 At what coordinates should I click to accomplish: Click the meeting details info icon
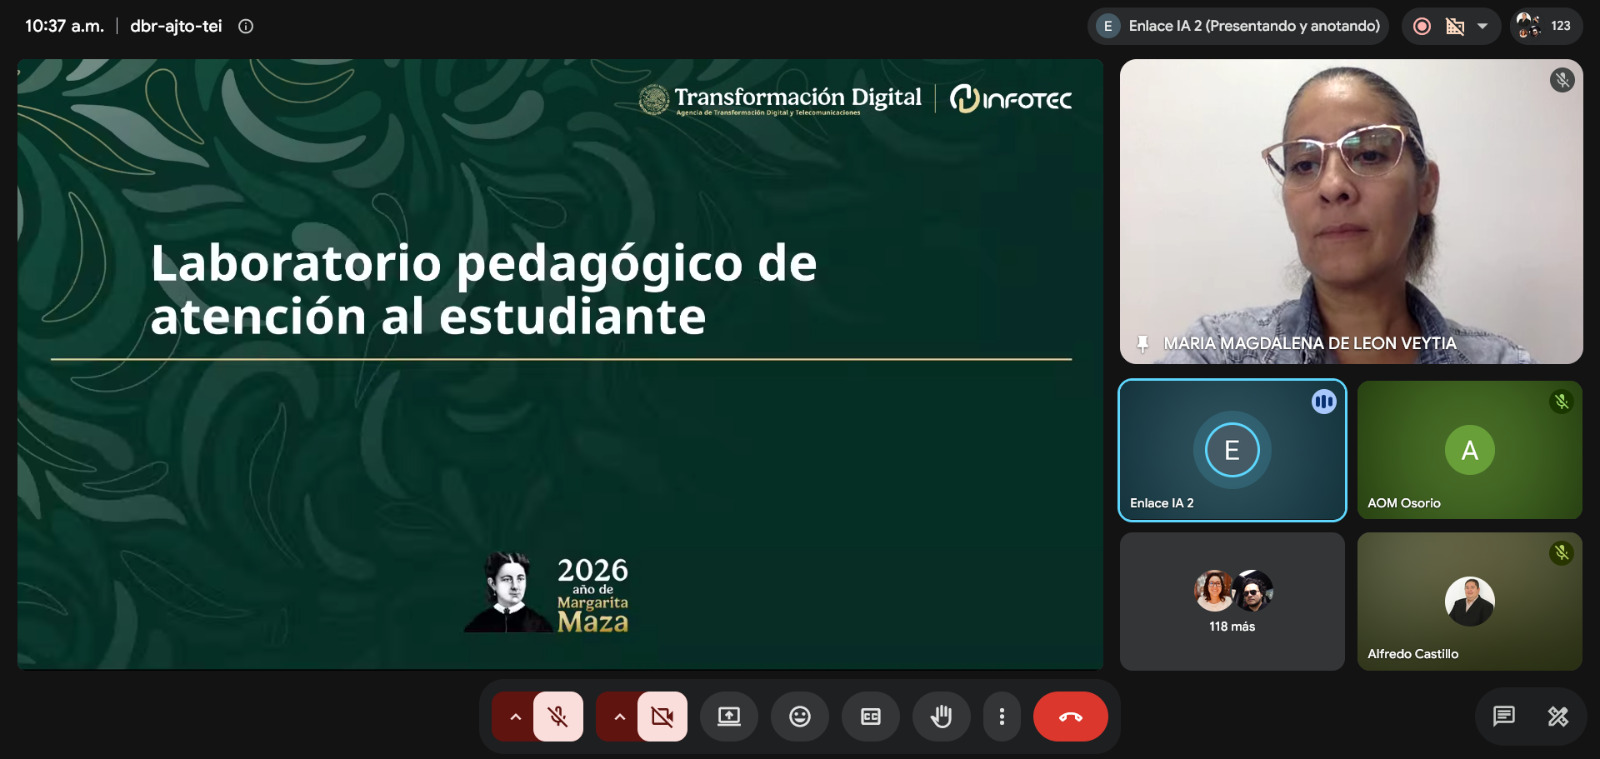[246, 26]
